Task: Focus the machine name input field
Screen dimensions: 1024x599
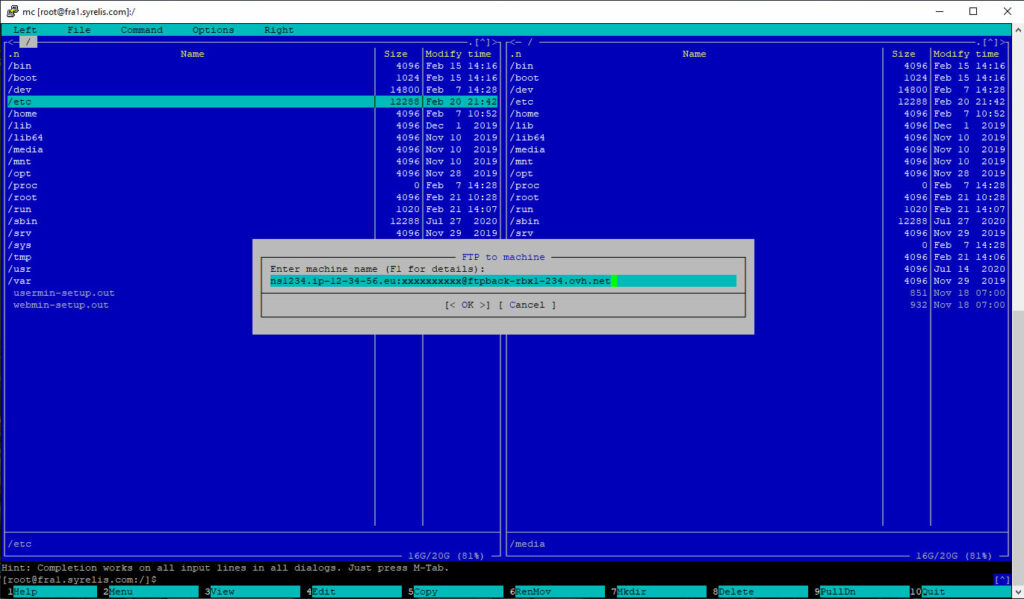Action: click(503, 281)
